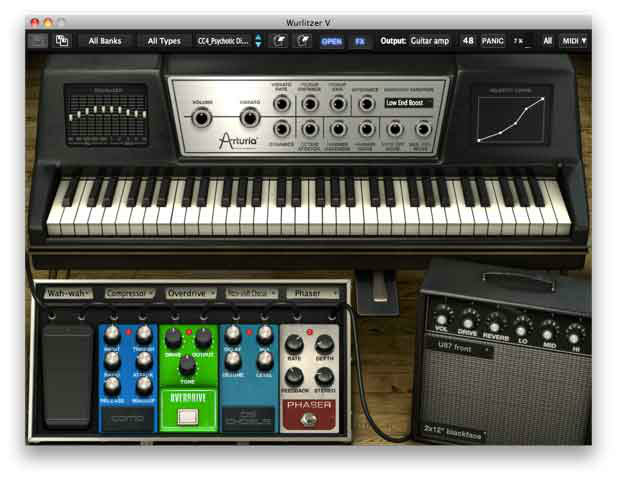Click the Pickup Axis knob
The width and height of the screenshot is (617, 480).
coord(338,104)
